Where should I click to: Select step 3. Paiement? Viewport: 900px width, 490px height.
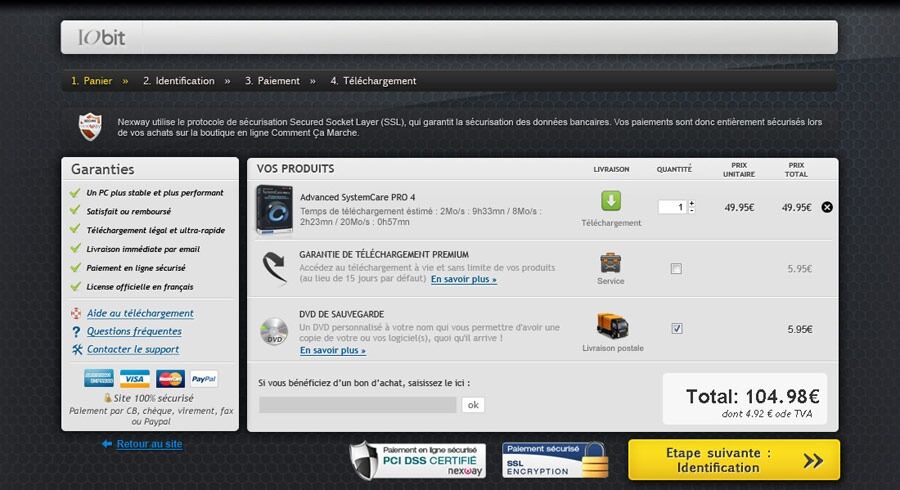272,81
